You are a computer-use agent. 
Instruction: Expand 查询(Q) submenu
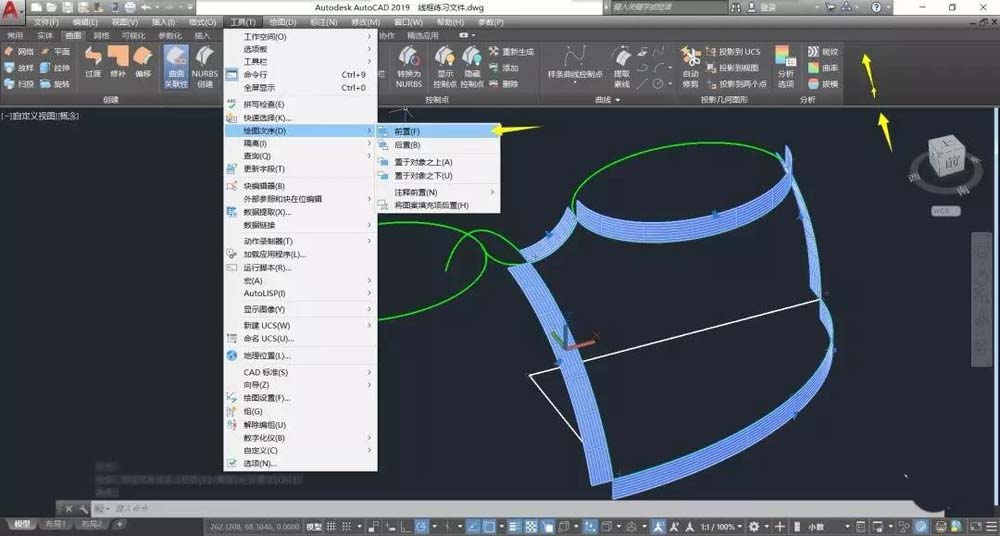[300, 156]
